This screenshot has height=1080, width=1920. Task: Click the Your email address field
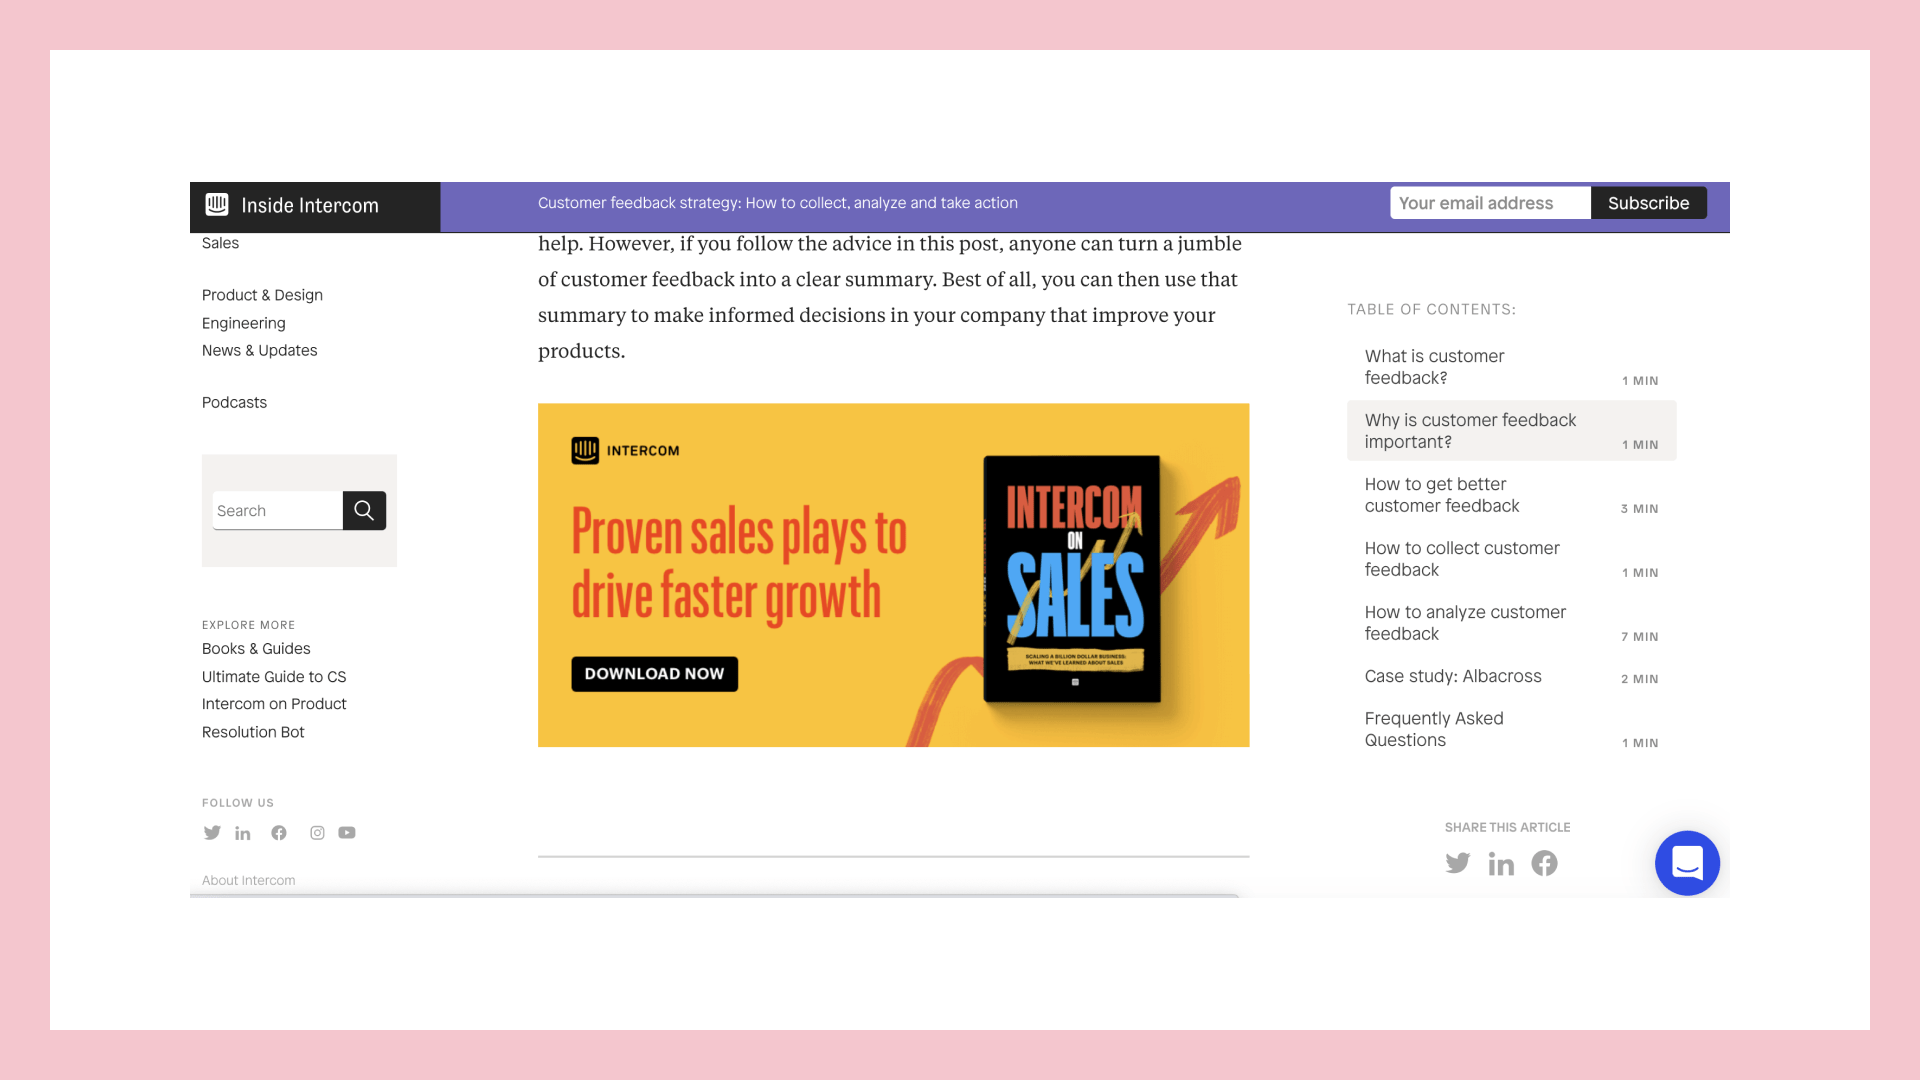(x=1490, y=203)
